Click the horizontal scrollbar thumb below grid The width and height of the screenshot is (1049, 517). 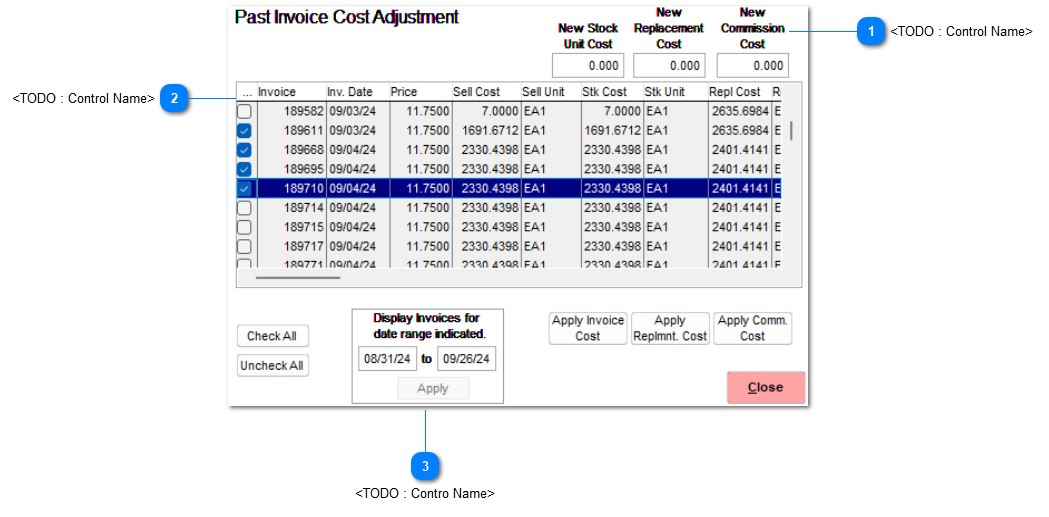tap(298, 277)
